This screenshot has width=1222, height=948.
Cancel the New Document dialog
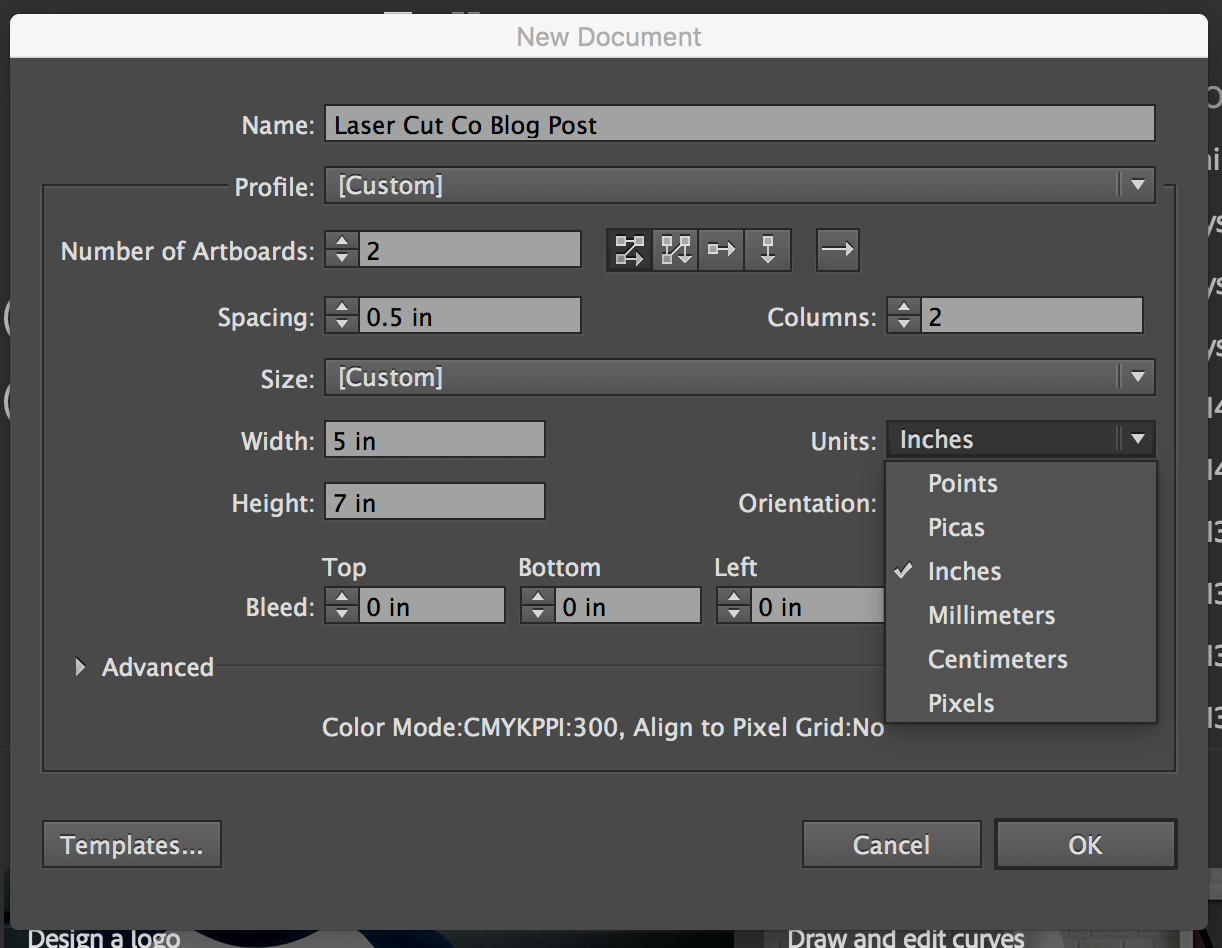click(x=892, y=845)
